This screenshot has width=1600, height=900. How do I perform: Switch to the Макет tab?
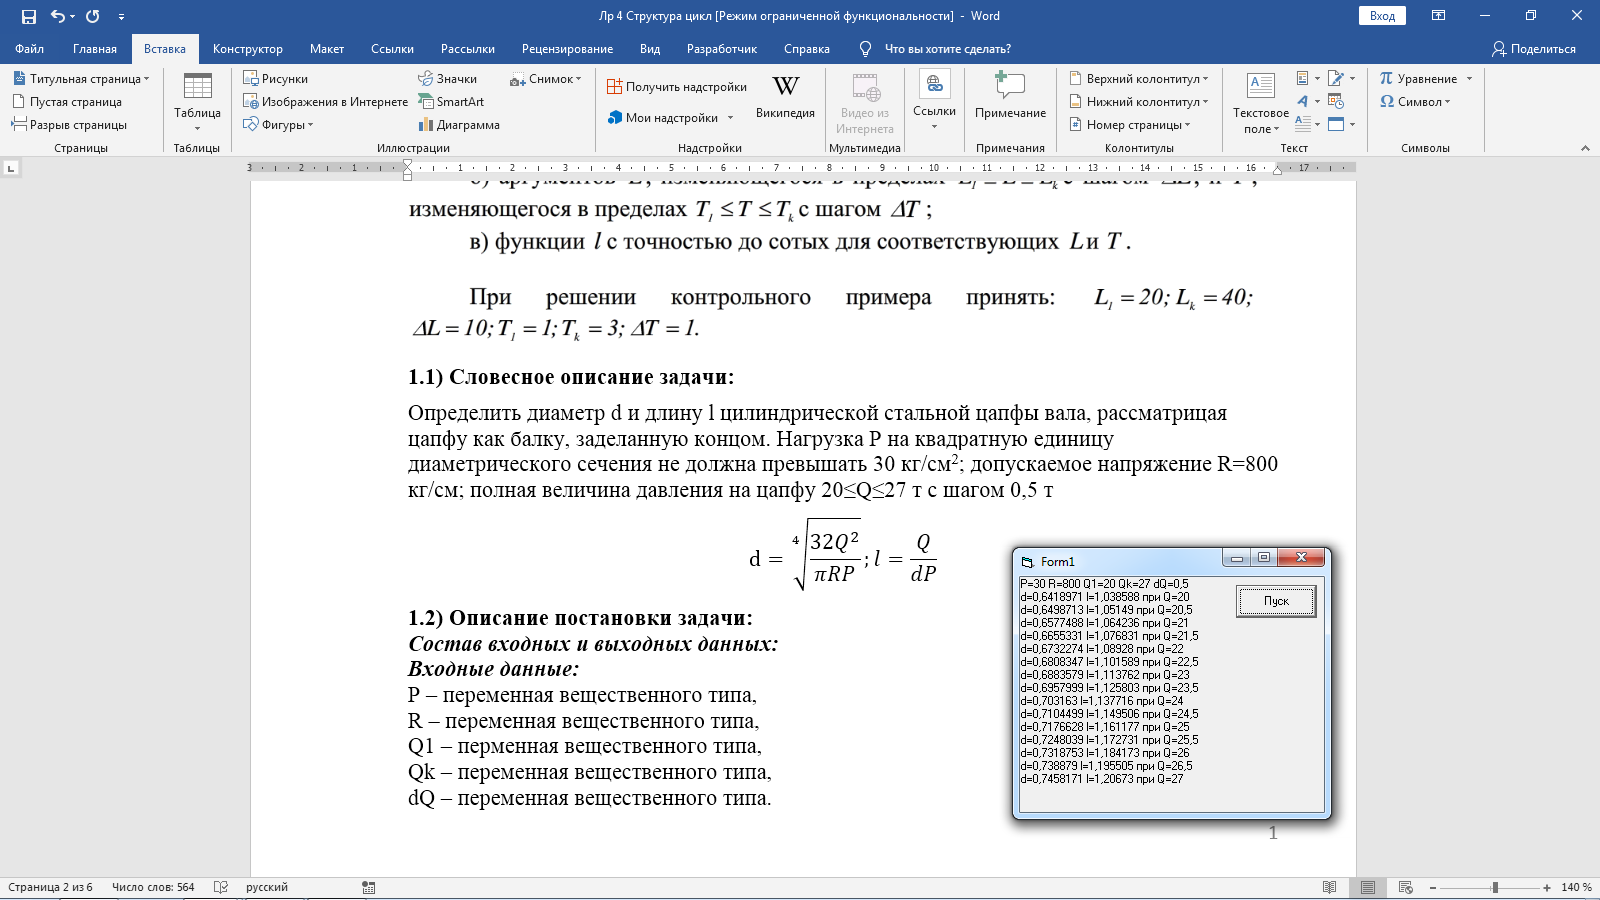click(327, 48)
